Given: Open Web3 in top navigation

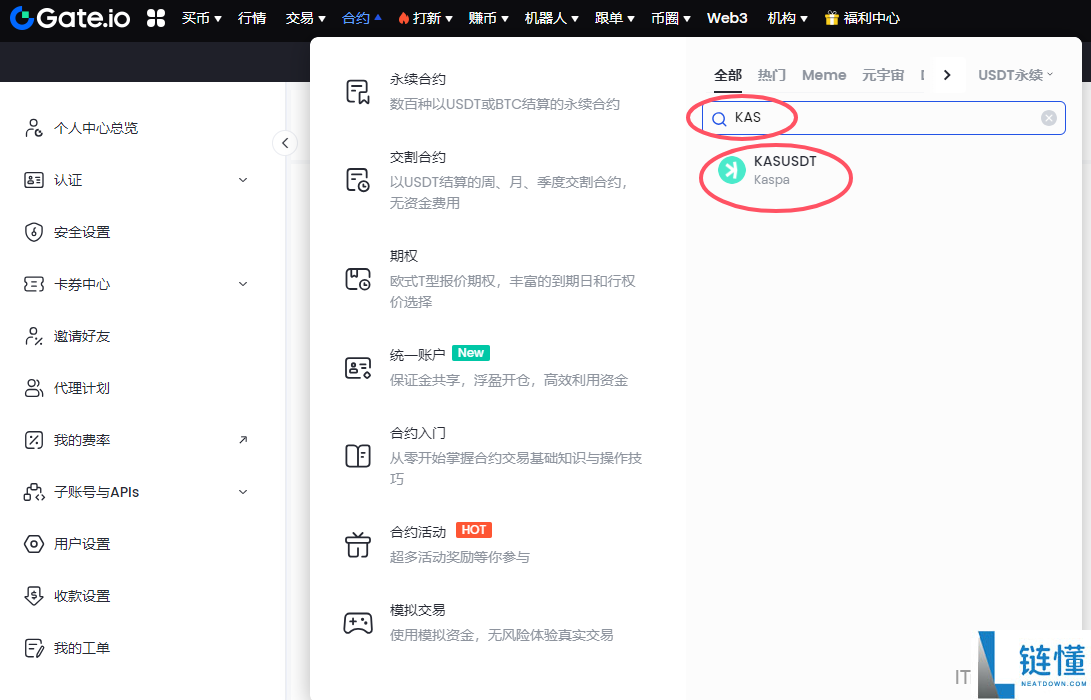Looking at the screenshot, I should coord(727,18).
